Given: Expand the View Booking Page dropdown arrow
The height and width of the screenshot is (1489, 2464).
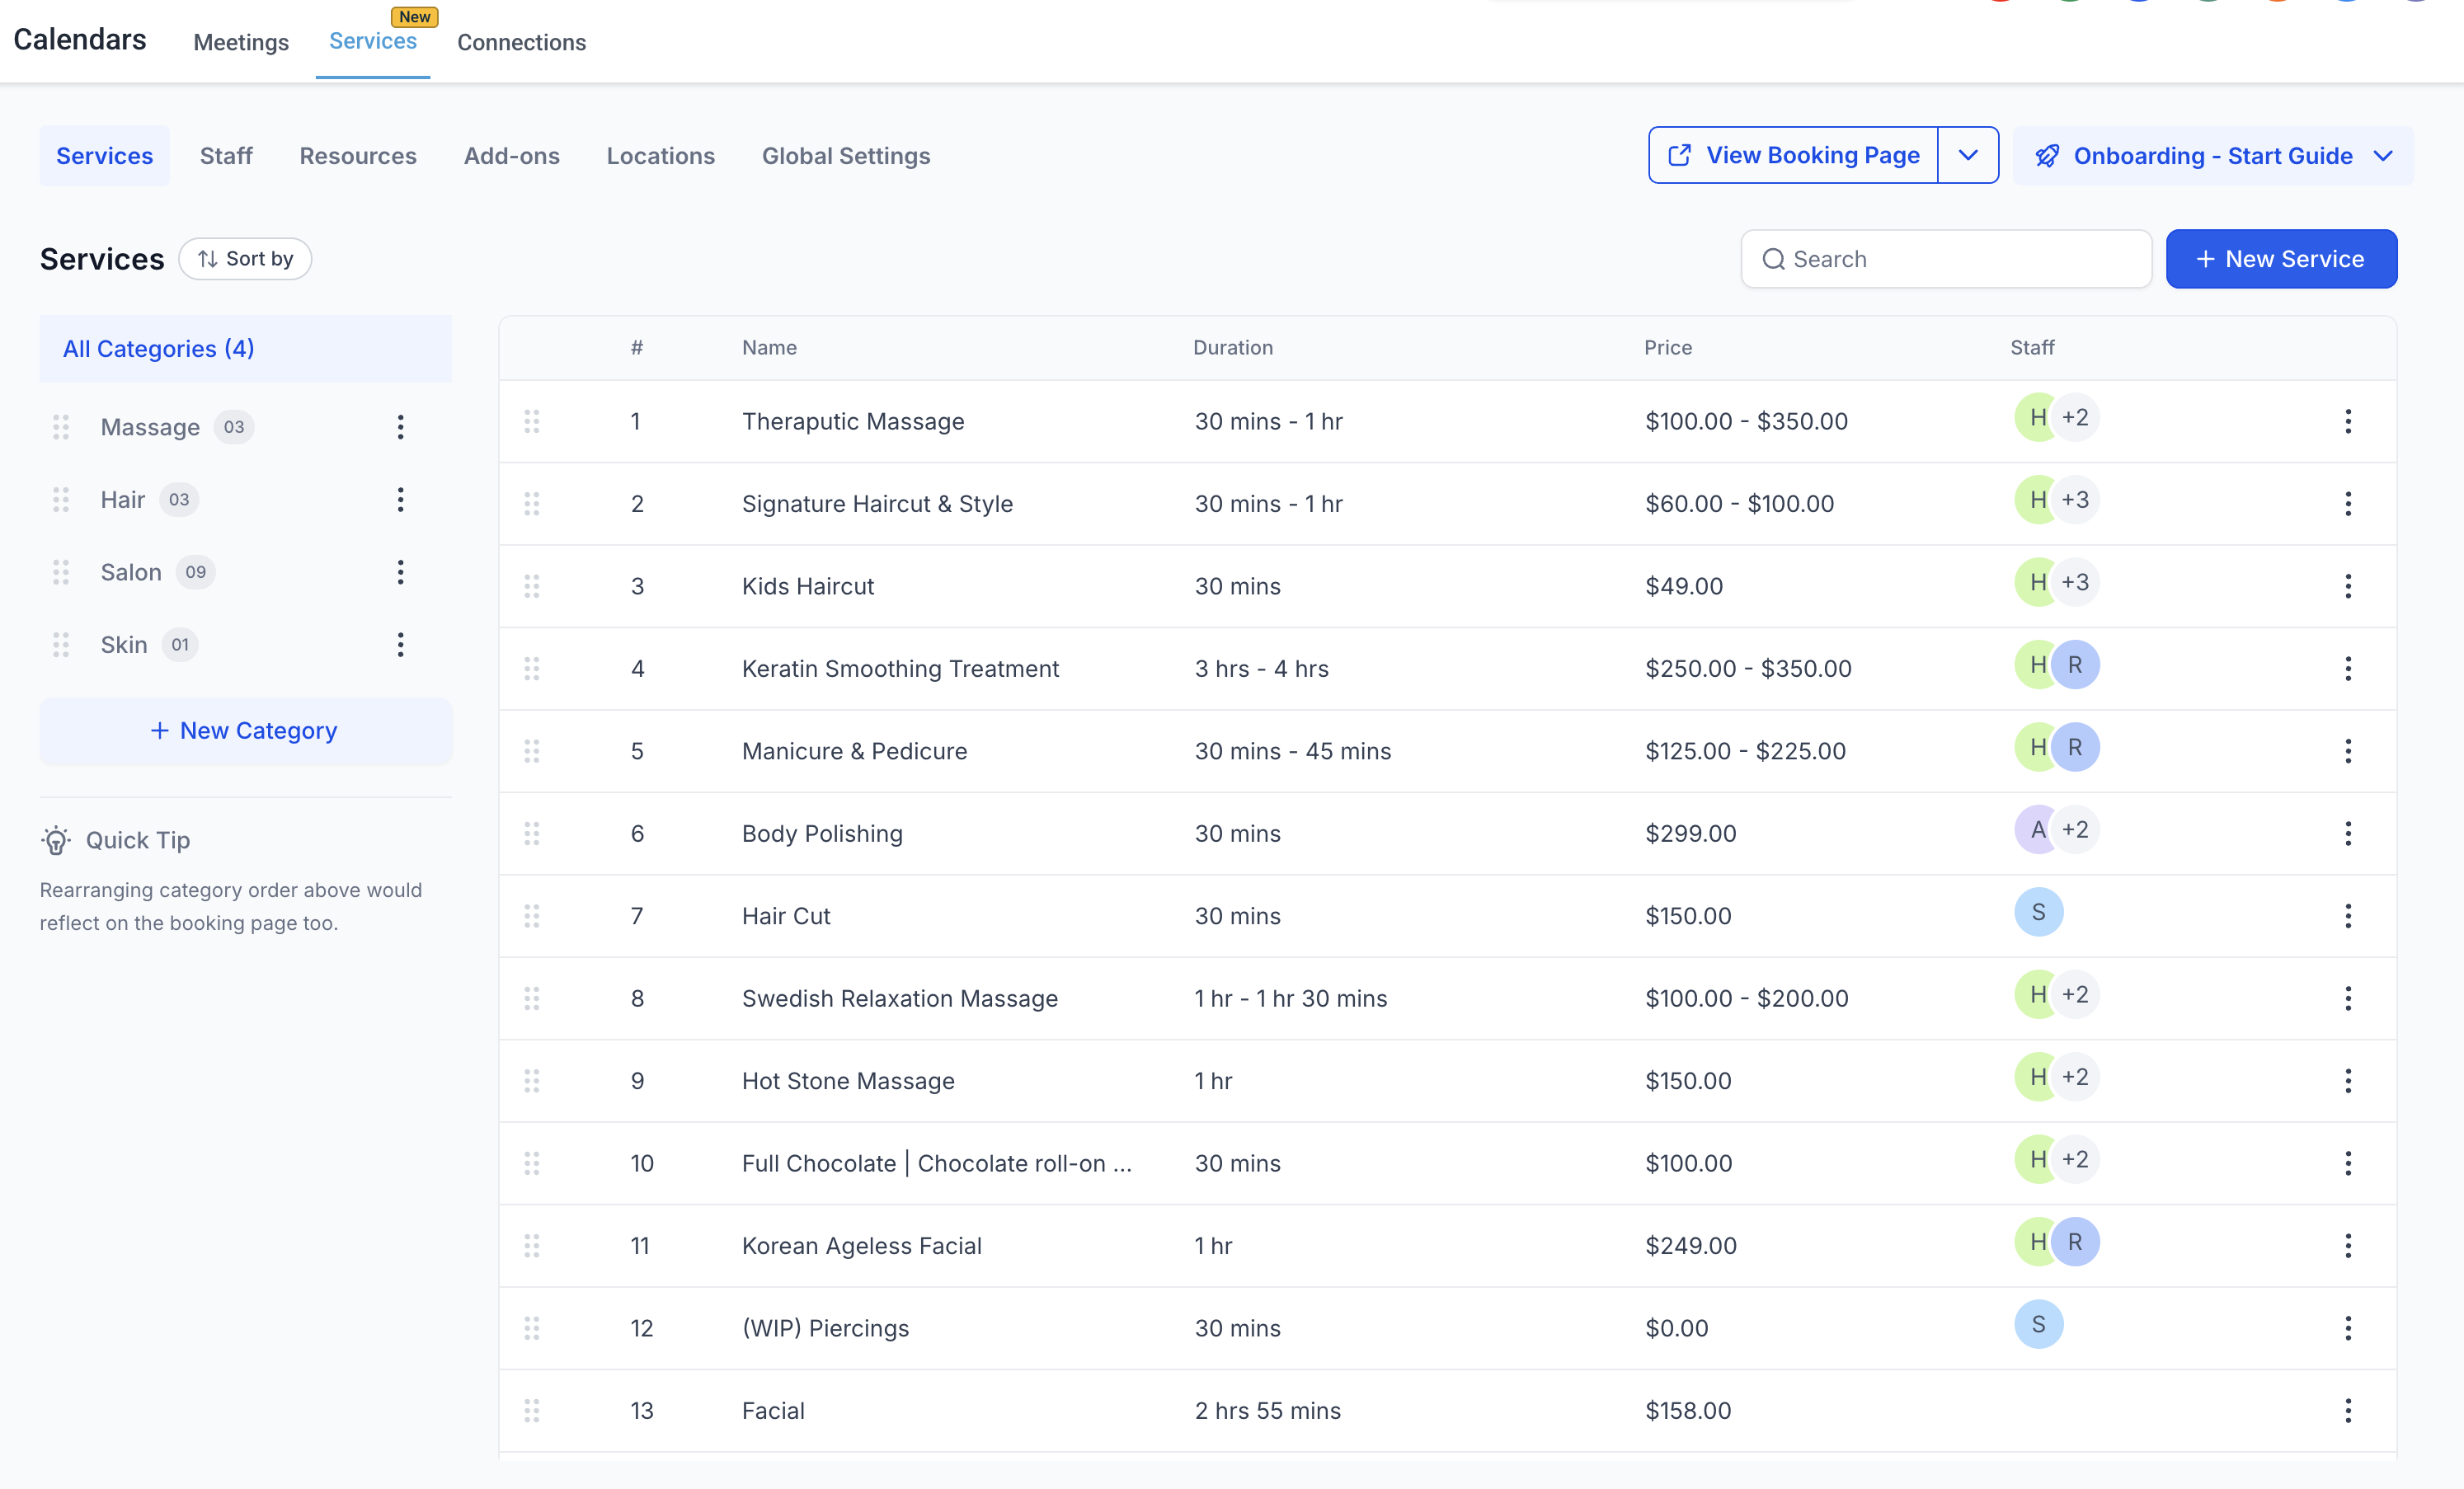Looking at the screenshot, I should pos(1967,155).
